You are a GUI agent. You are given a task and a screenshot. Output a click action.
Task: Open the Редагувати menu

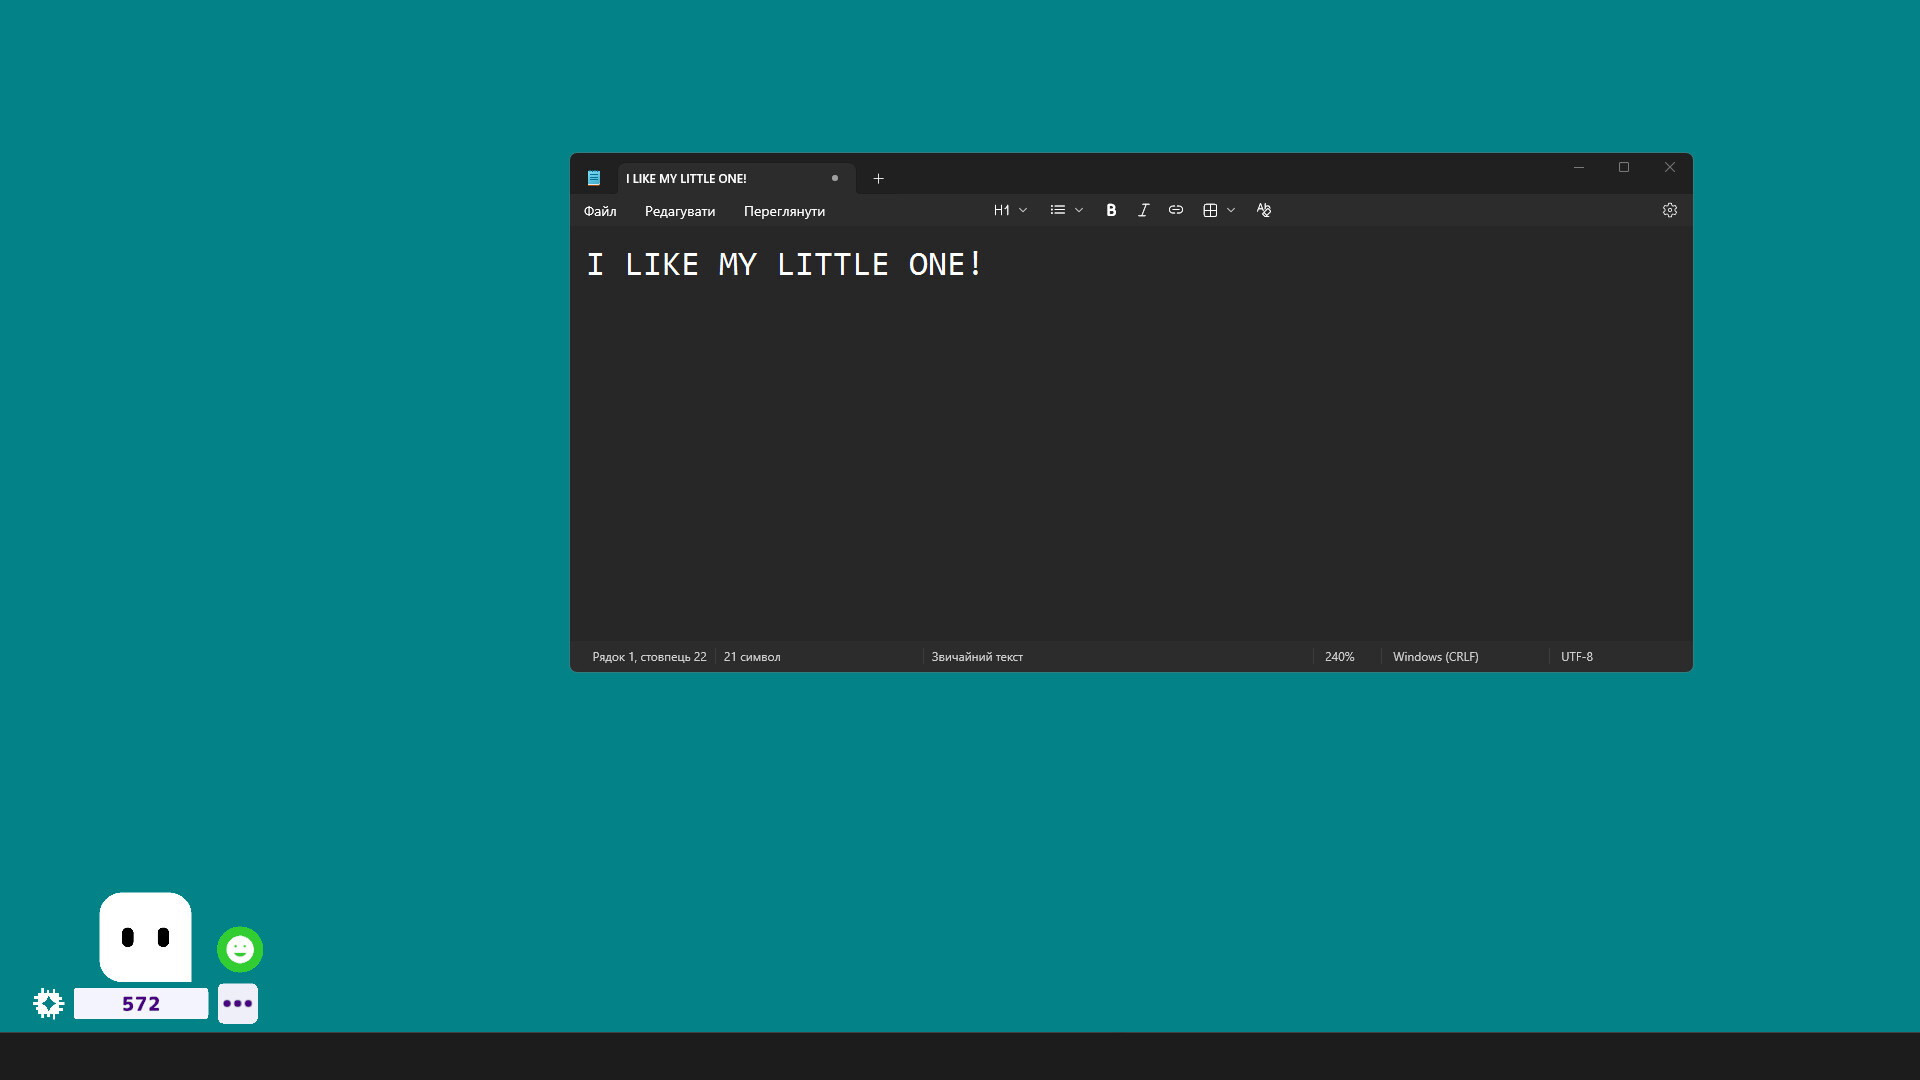[679, 211]
